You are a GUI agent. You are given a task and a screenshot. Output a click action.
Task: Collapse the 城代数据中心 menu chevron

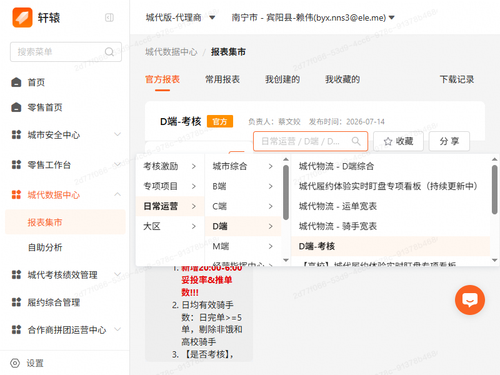117,194
